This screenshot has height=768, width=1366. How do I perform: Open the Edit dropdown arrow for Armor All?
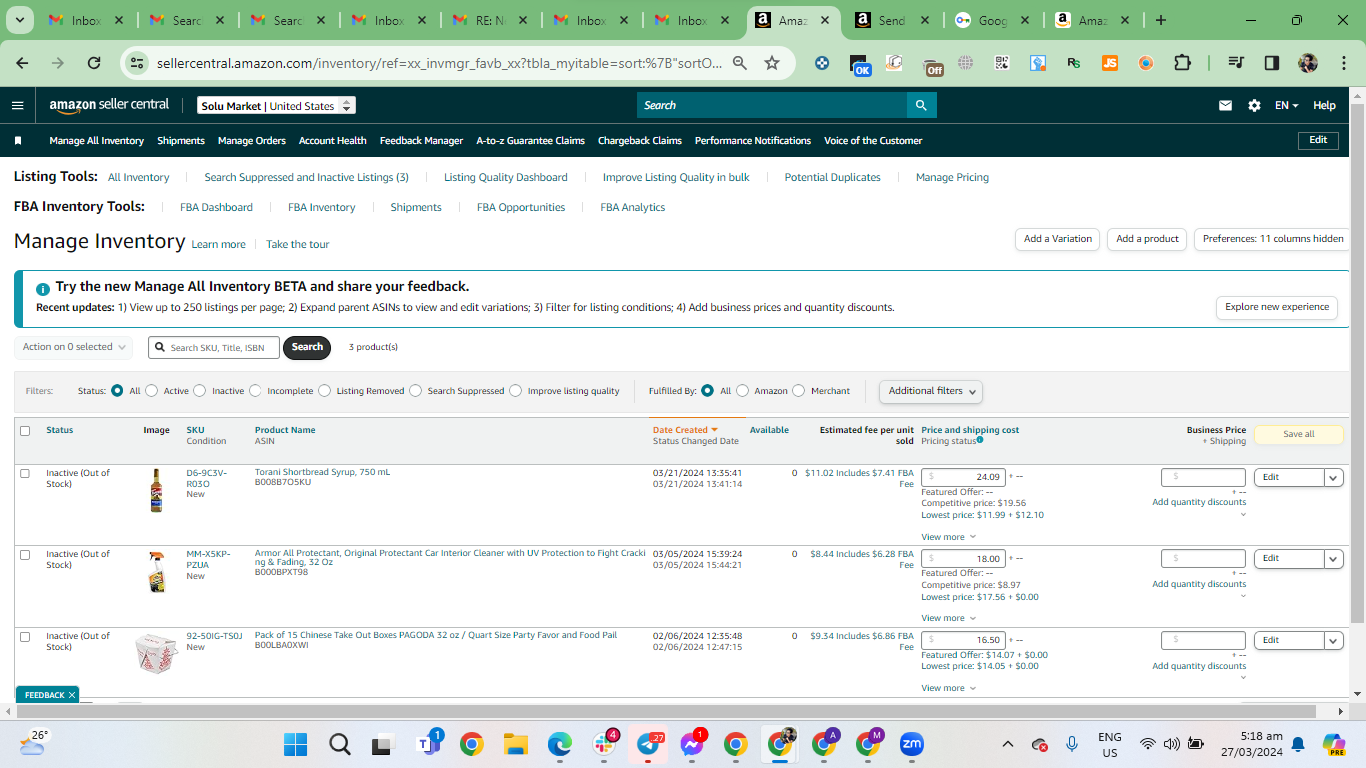1333,559
